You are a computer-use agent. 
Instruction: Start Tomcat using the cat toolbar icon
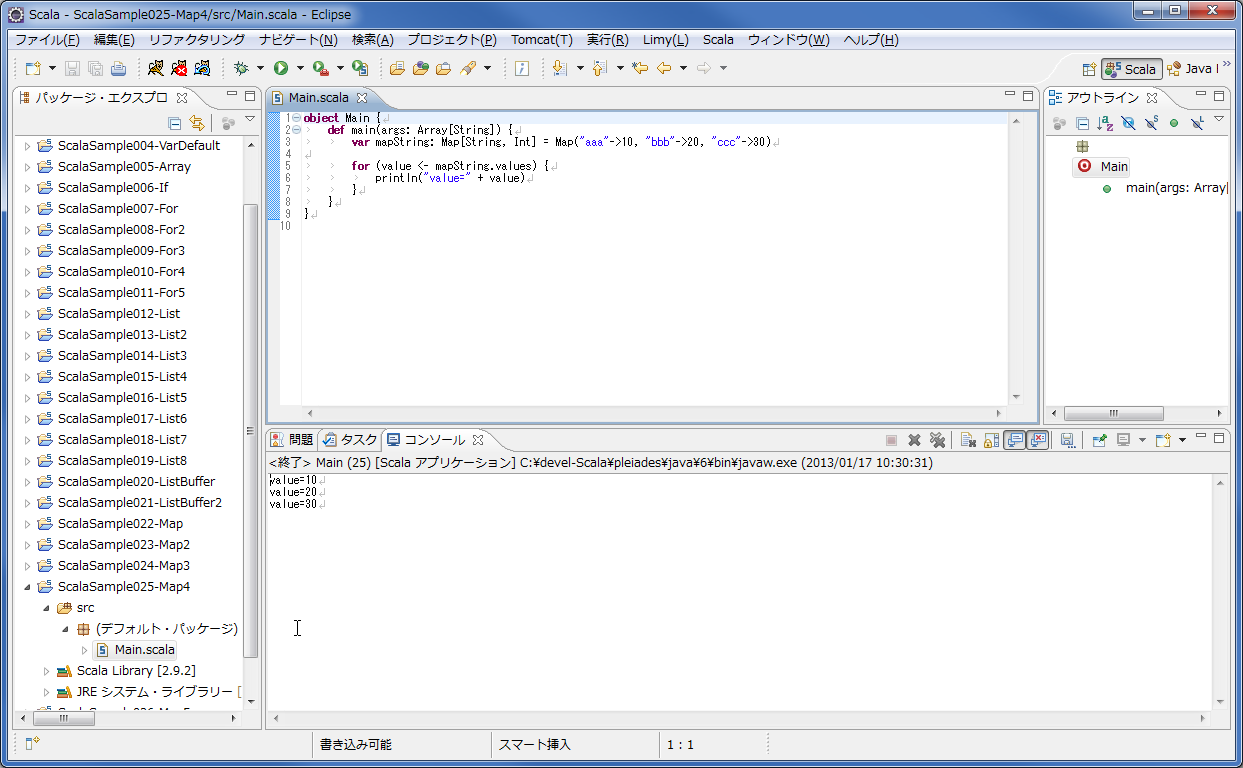tap(156, 68)
